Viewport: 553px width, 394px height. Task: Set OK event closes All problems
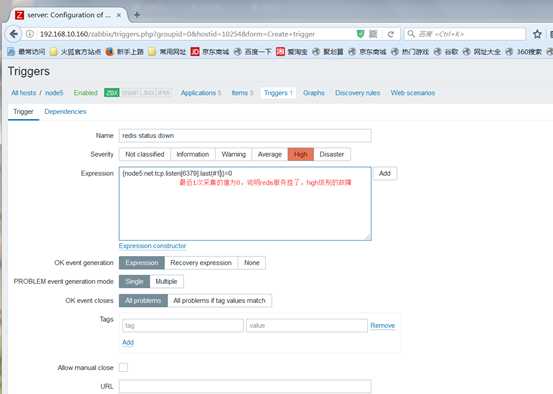(x=143, y=301)
